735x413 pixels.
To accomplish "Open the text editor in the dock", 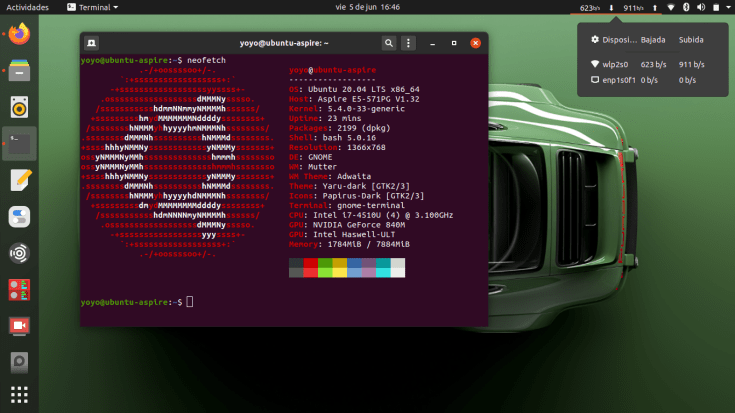I will [x=19, y=180].
